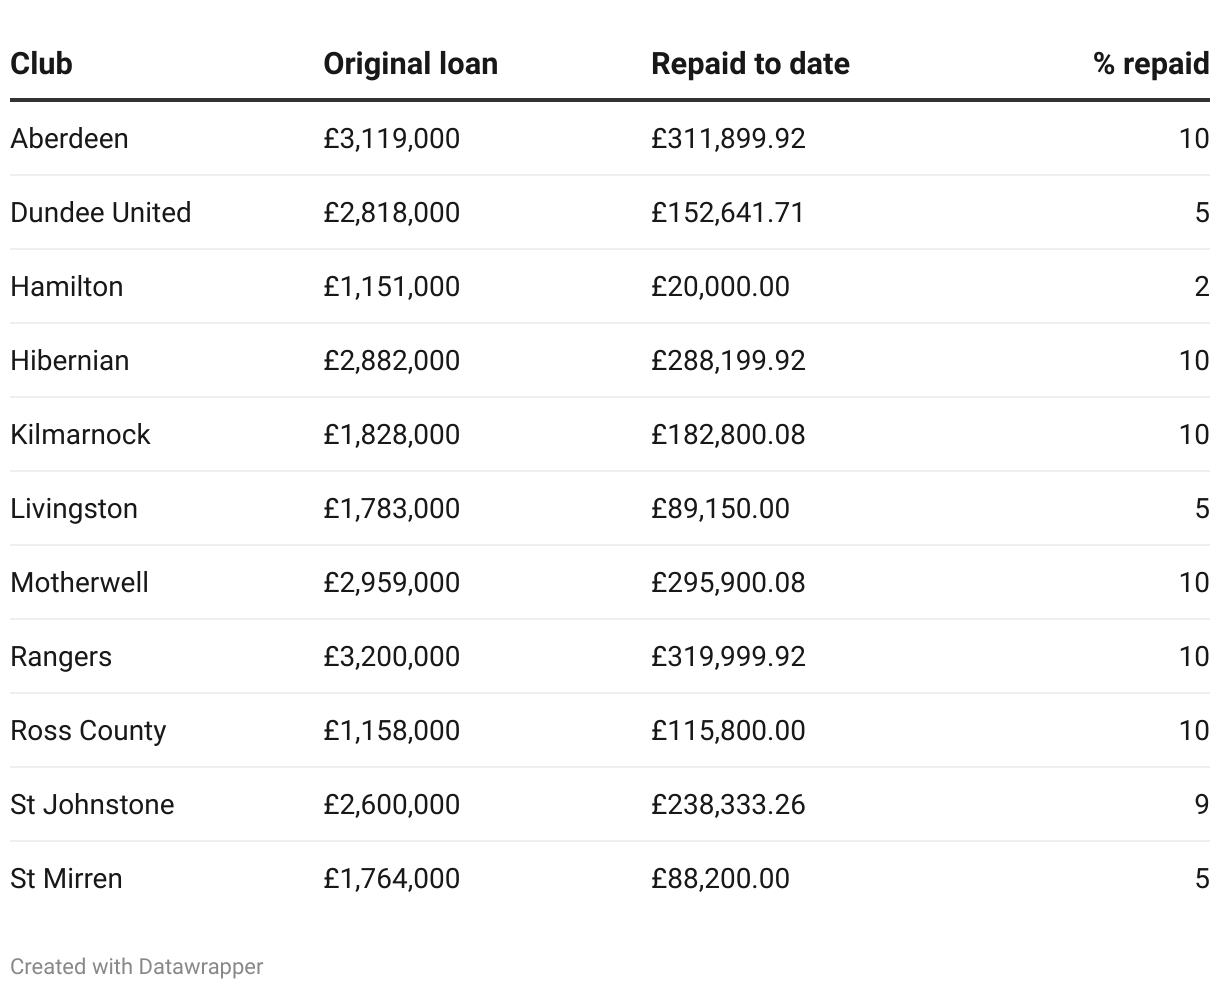Select Hamilton's 2 percent repaid value
Viewport: 1220px width, 990px height.
tap(1201, 286)
